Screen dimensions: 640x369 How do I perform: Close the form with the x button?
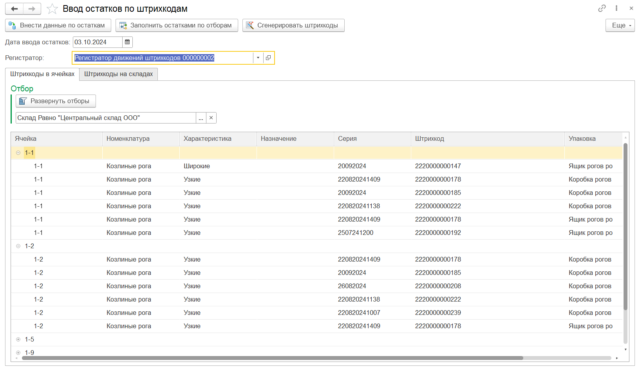[631, 8]
